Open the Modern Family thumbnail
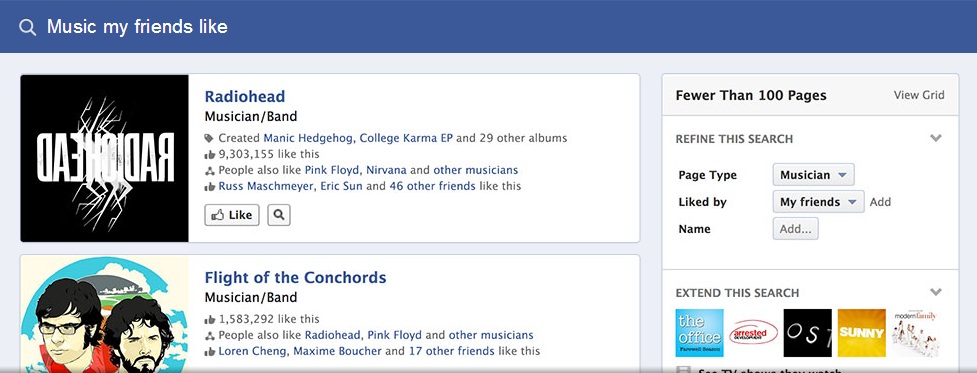The height and width of the screenshot is (373, 977). pyautogui.click(x=916, y=333)
